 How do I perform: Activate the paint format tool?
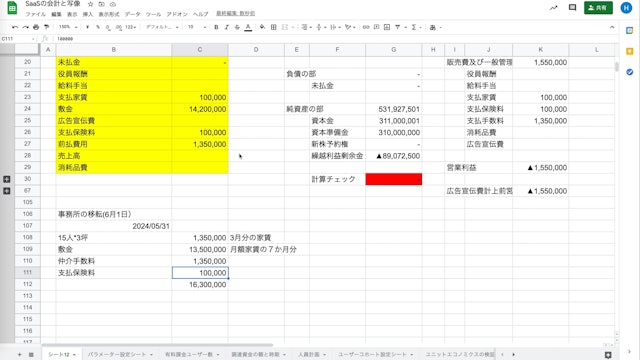point(47,27)
